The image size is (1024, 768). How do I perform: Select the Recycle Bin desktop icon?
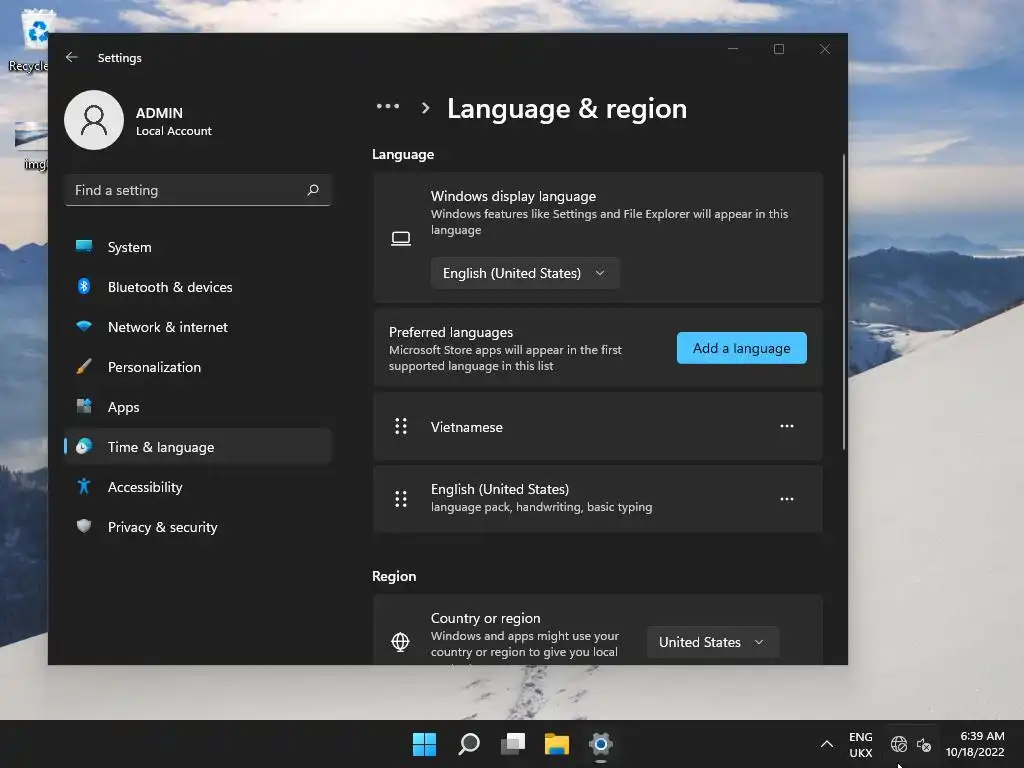click(x=29, y=40)
